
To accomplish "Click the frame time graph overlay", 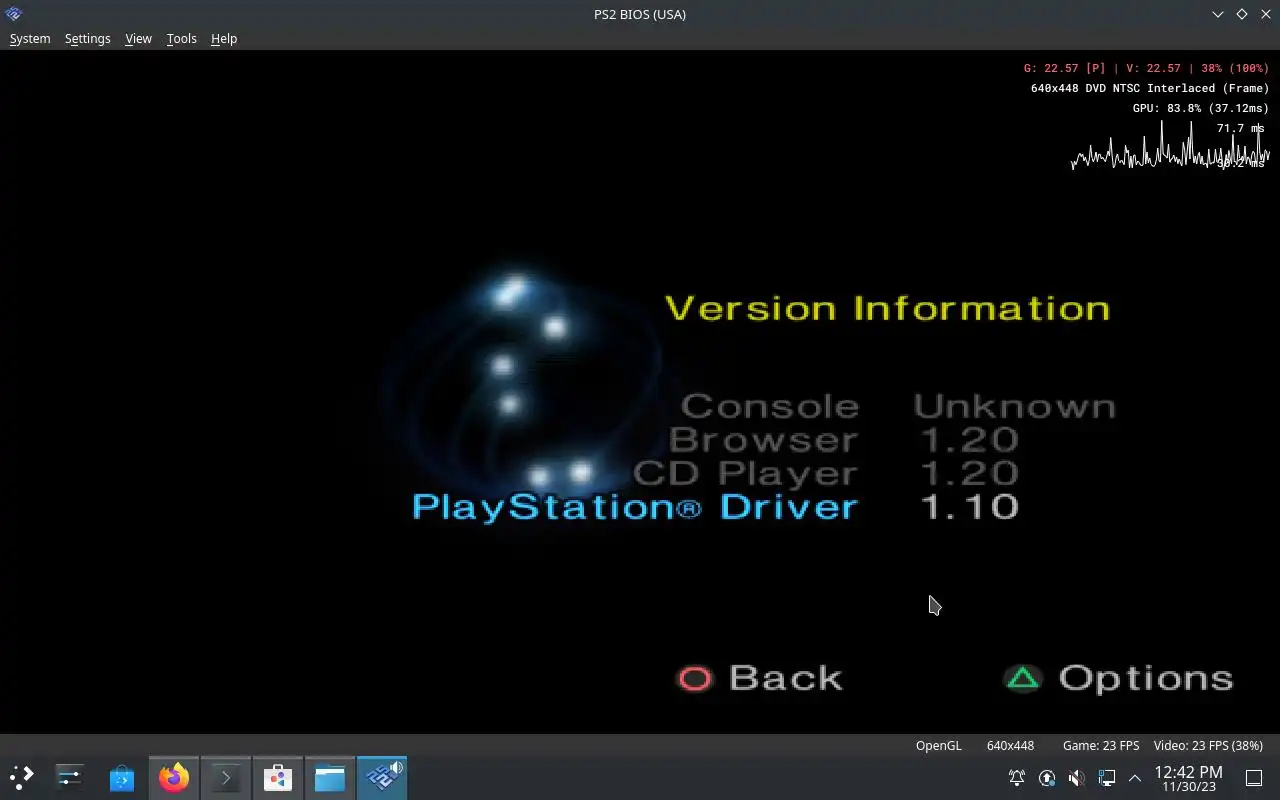I will click(1170, 145).
